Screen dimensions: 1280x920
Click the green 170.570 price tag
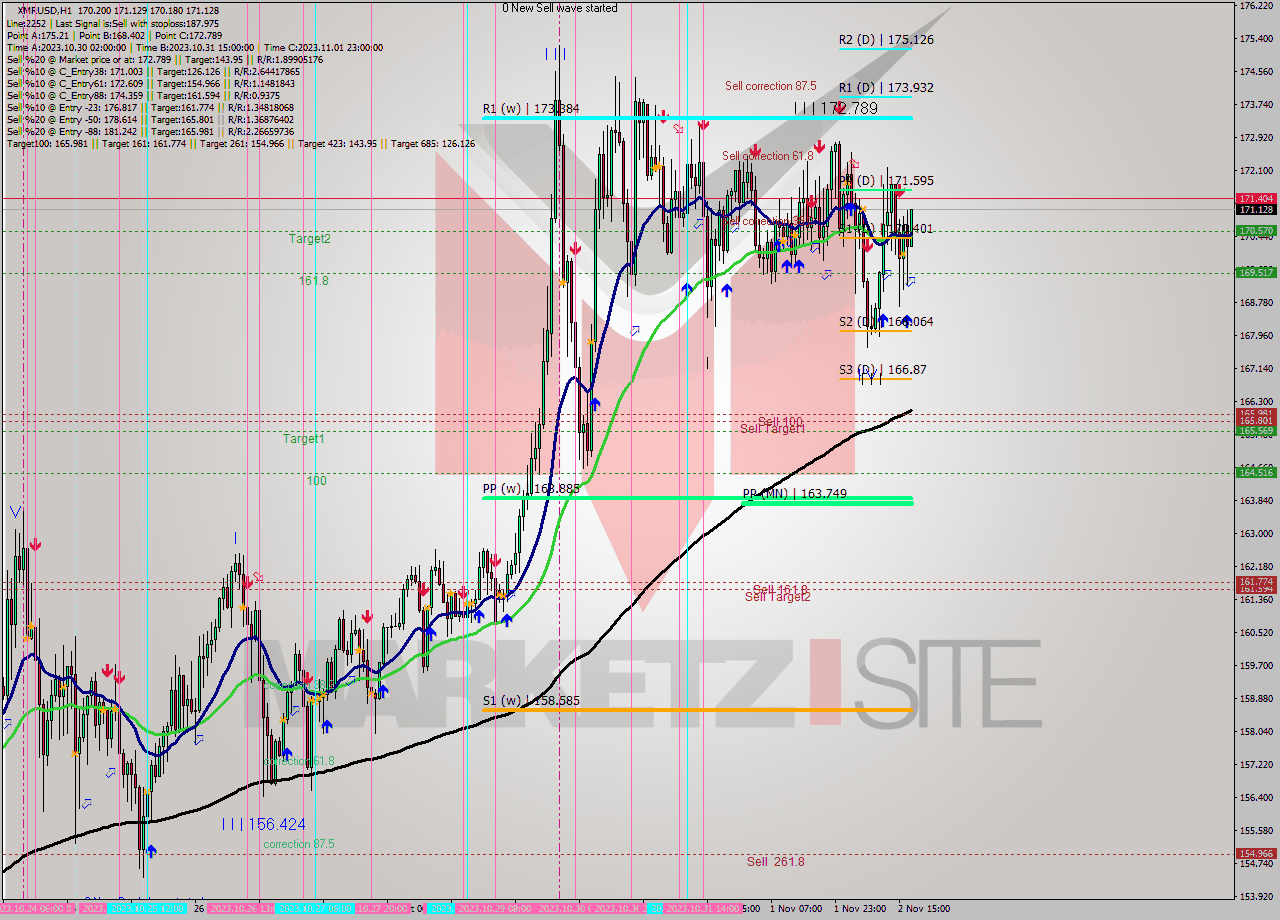(x=1256, y=231)
